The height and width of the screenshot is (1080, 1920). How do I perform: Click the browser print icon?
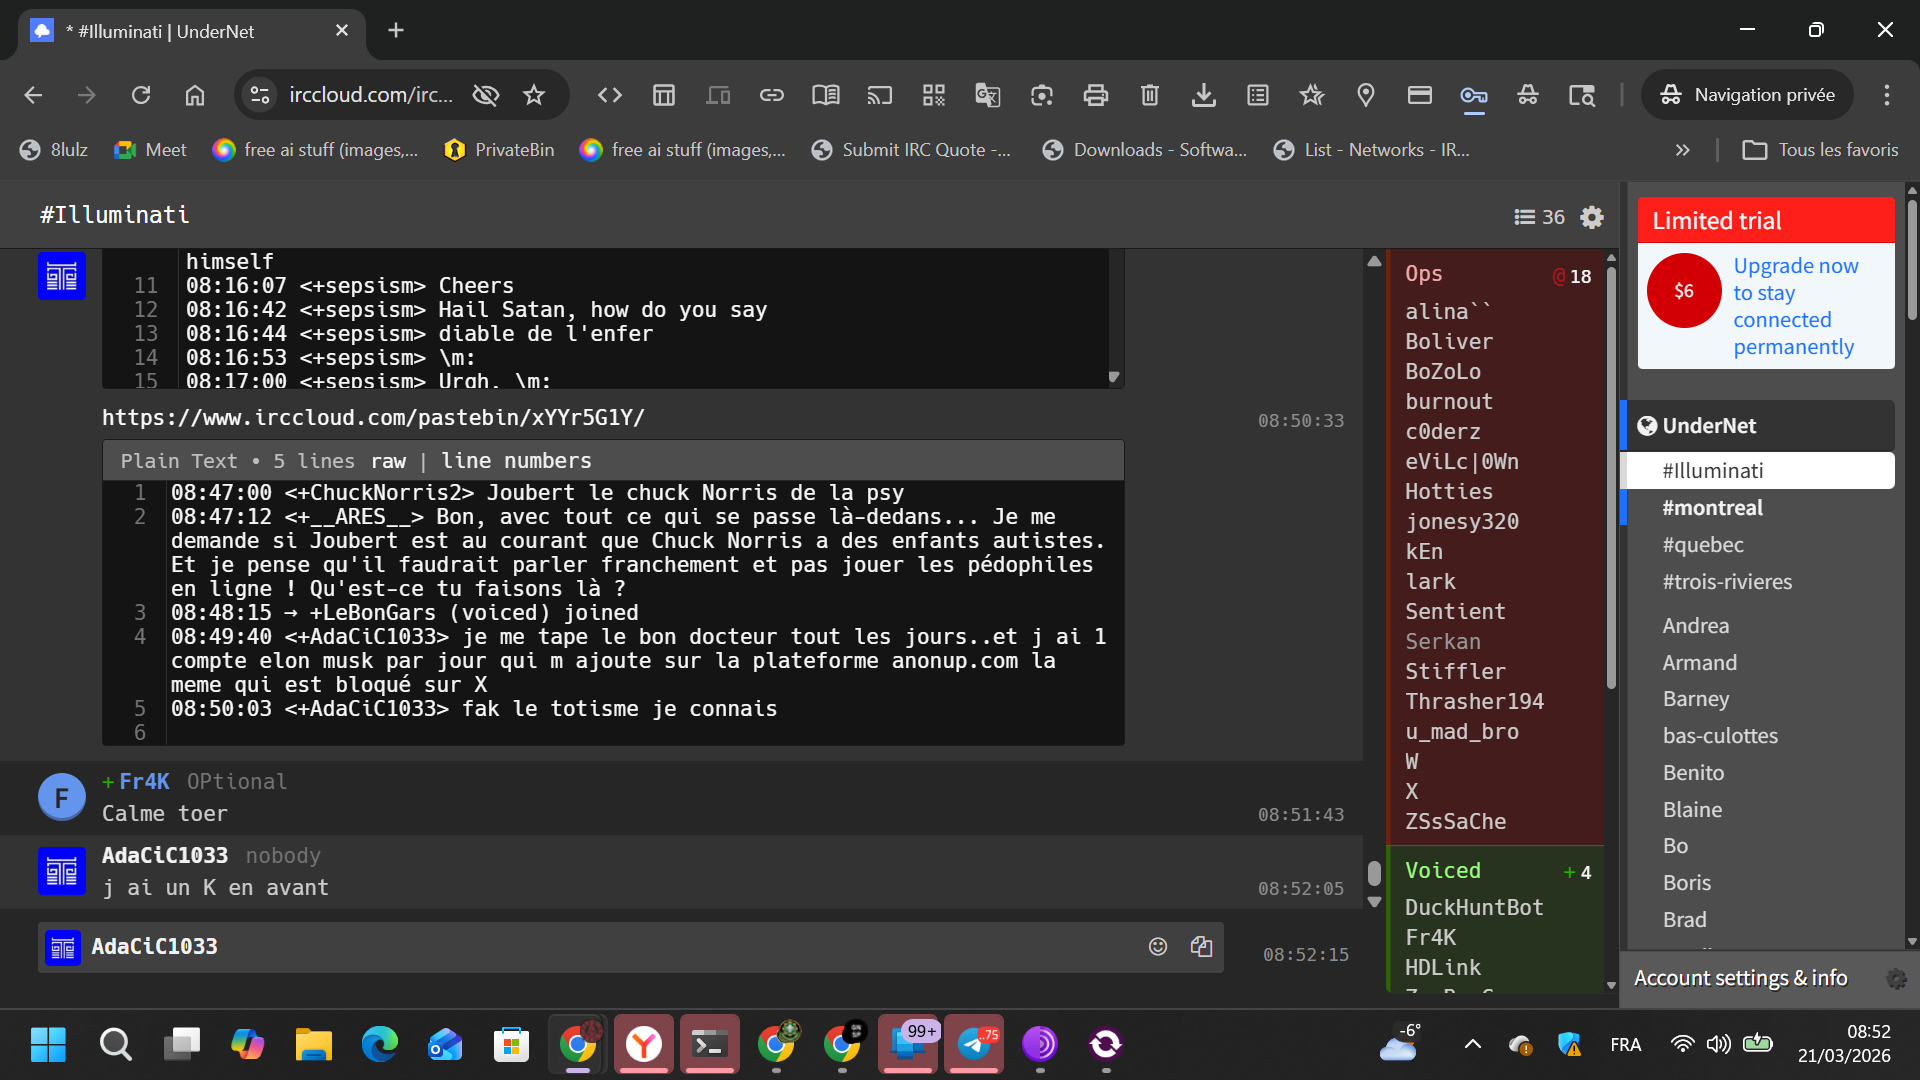pyautogui.click(x=1095, y=95)
